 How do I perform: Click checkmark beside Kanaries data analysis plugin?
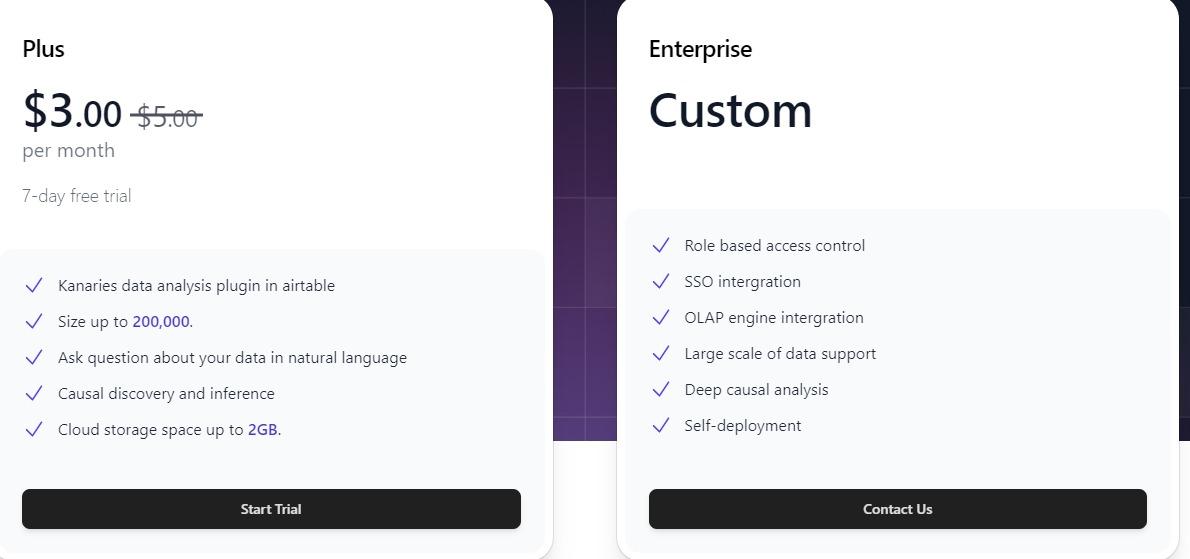tap(33, 285)
